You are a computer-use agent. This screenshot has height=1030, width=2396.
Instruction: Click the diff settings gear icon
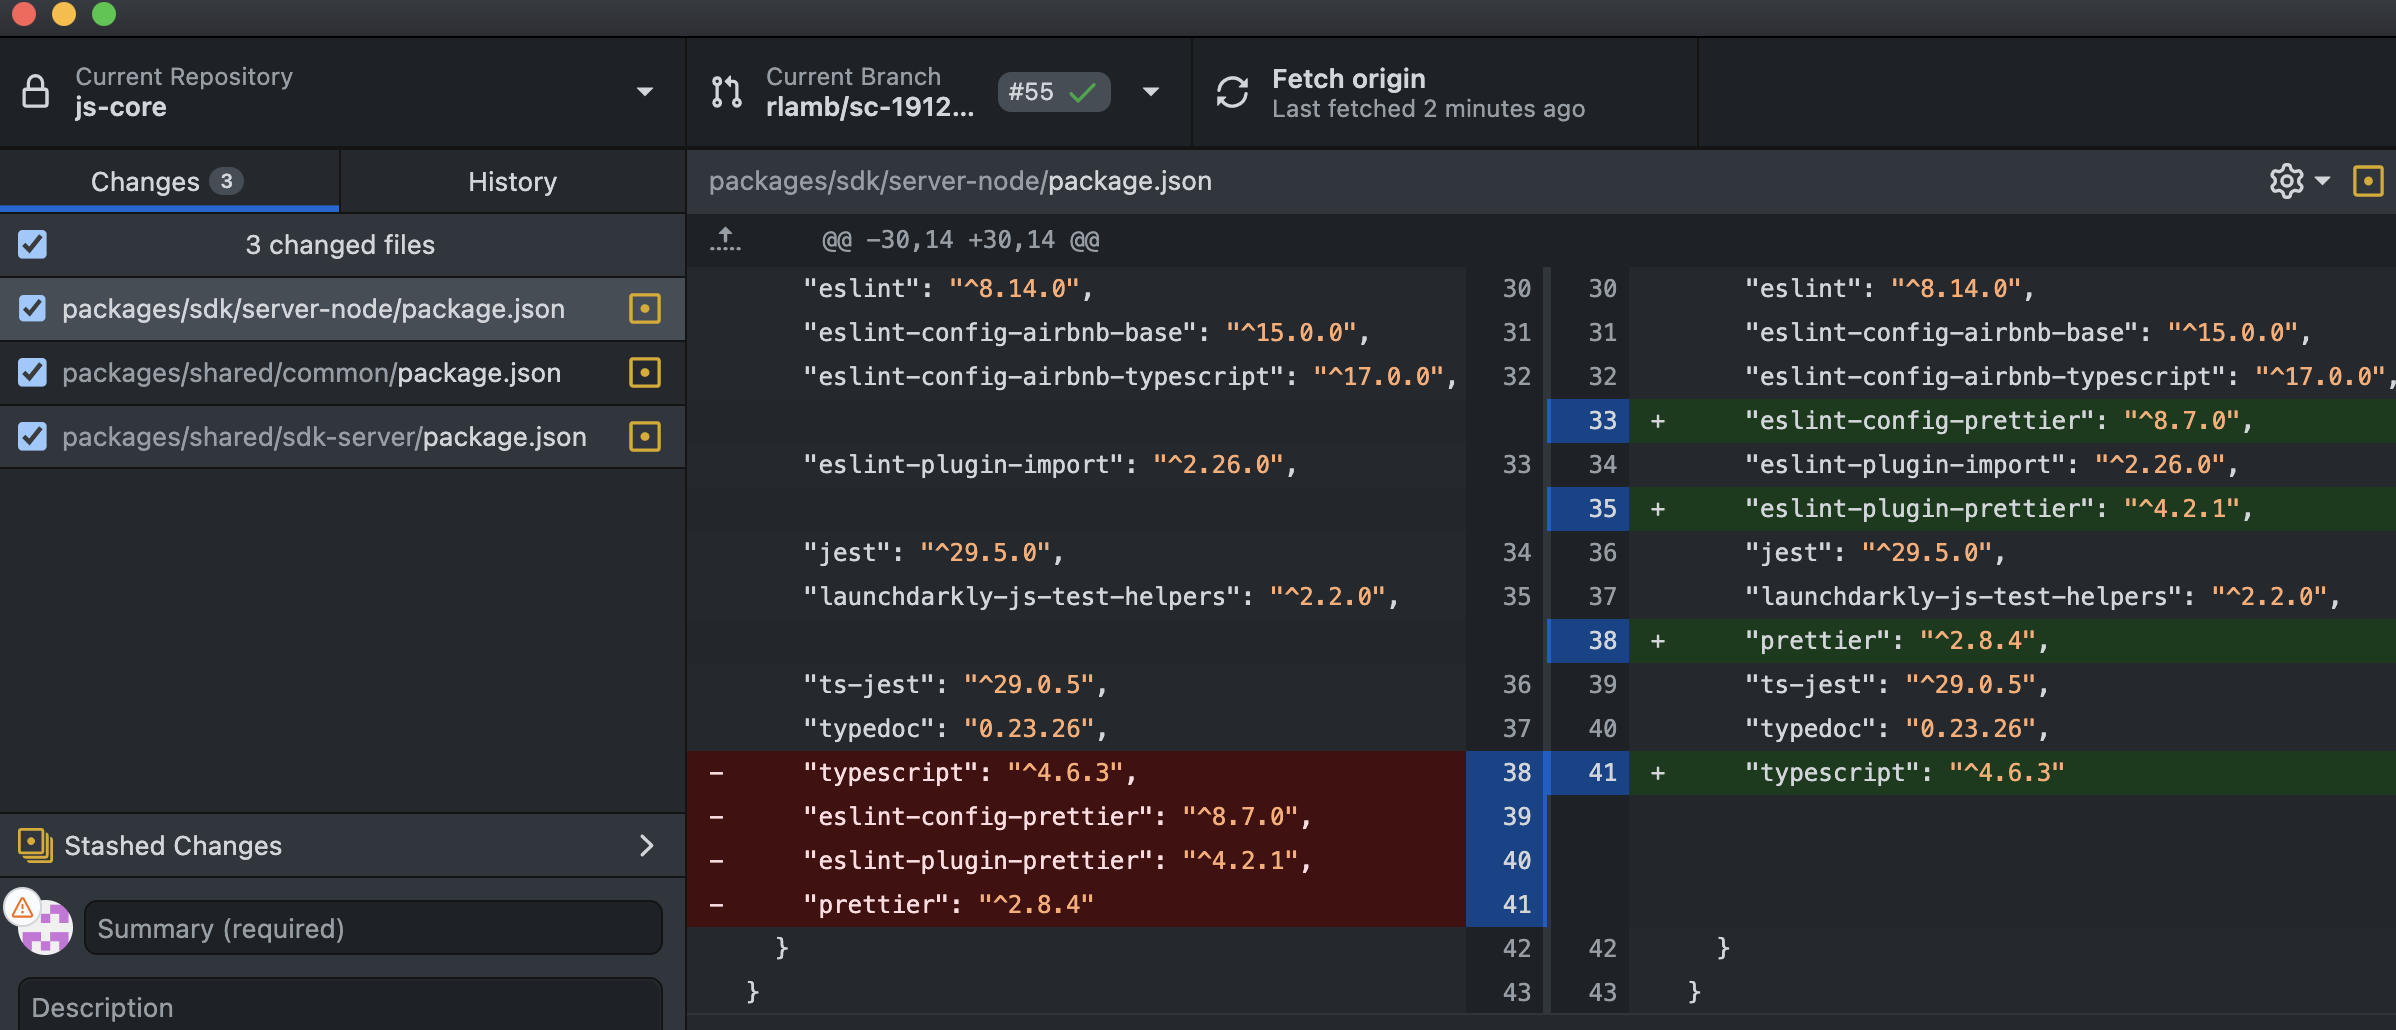tap(2286, 181)
